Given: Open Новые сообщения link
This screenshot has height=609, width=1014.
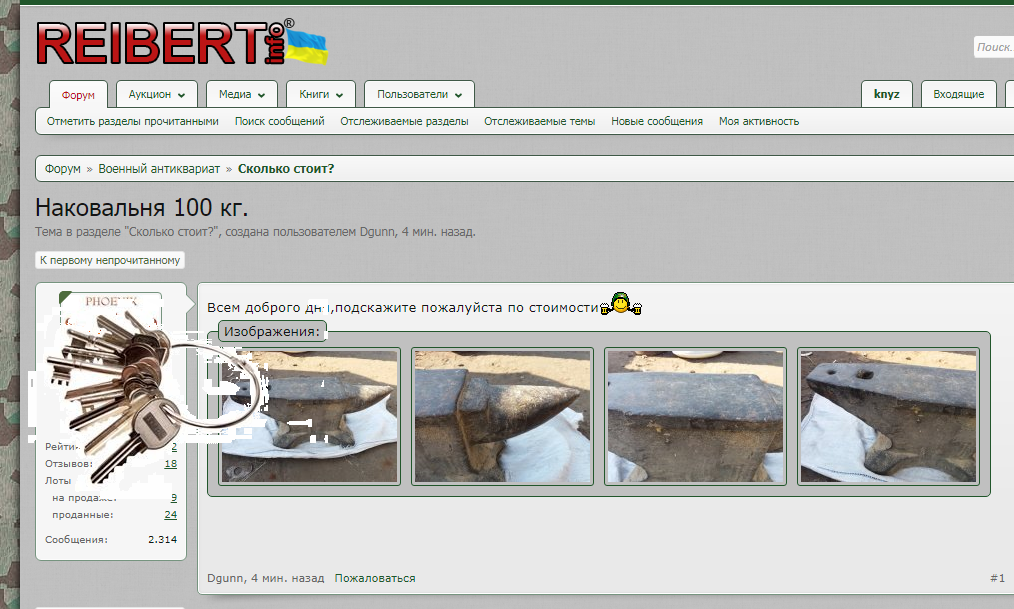Looking at the screenshot, I should 657,121.
